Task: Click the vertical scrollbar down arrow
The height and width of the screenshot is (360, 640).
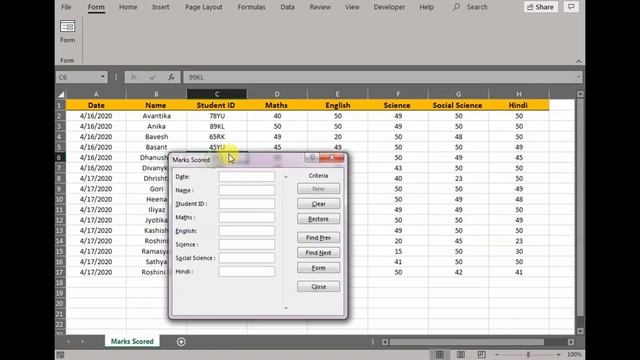Action: [580, 331]
